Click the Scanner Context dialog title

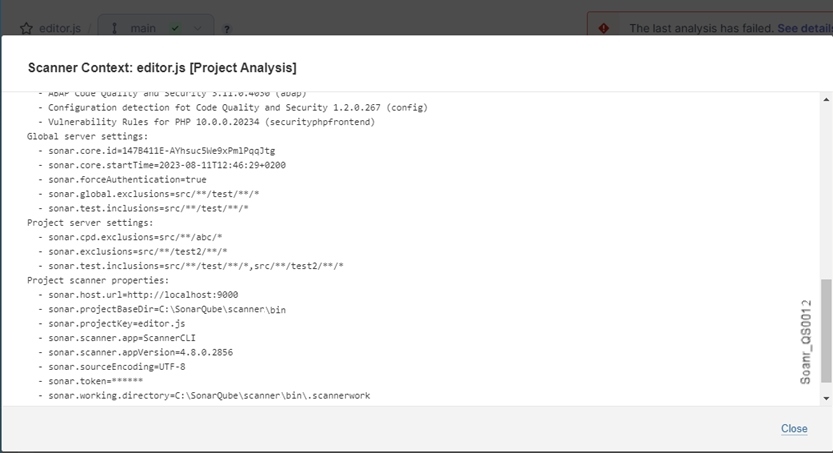pyautogui.click(x=162, y=67)
